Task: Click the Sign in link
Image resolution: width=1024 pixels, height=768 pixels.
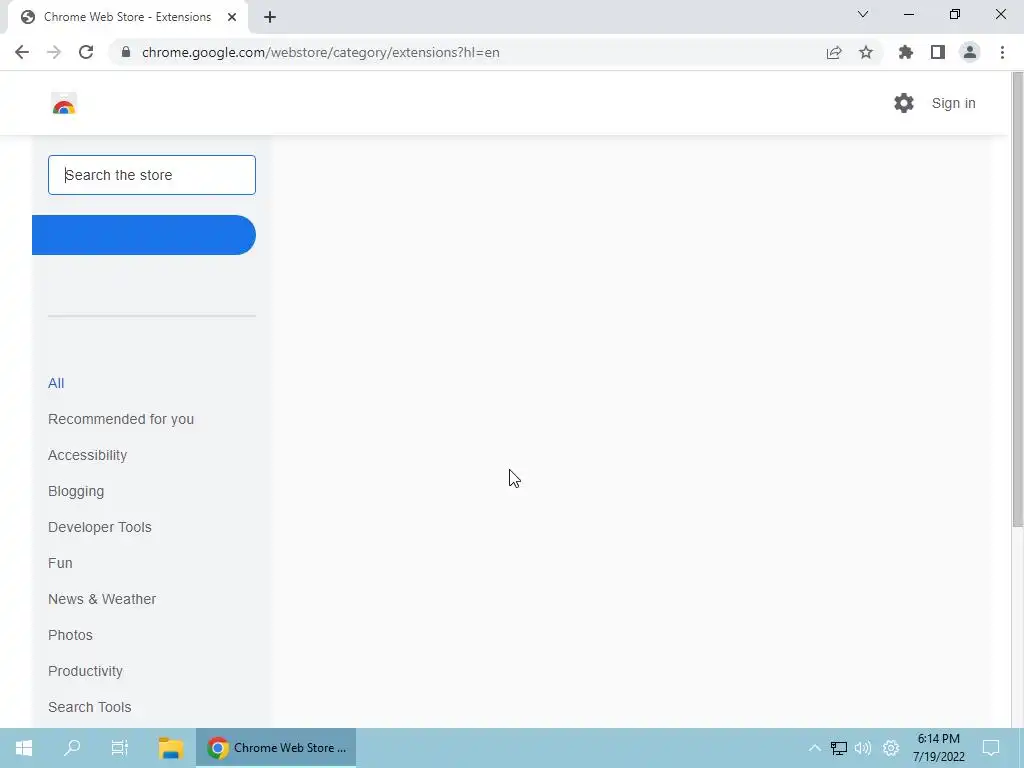Action: [x=953, y=103]
